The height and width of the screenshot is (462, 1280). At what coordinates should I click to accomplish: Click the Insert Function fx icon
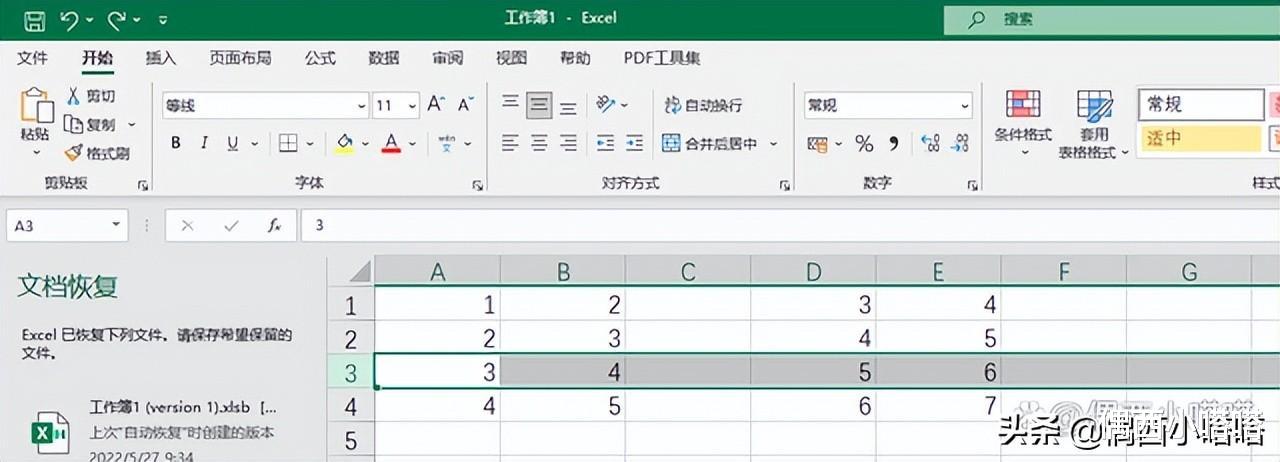pyautogui.click(x=274, y=225)
